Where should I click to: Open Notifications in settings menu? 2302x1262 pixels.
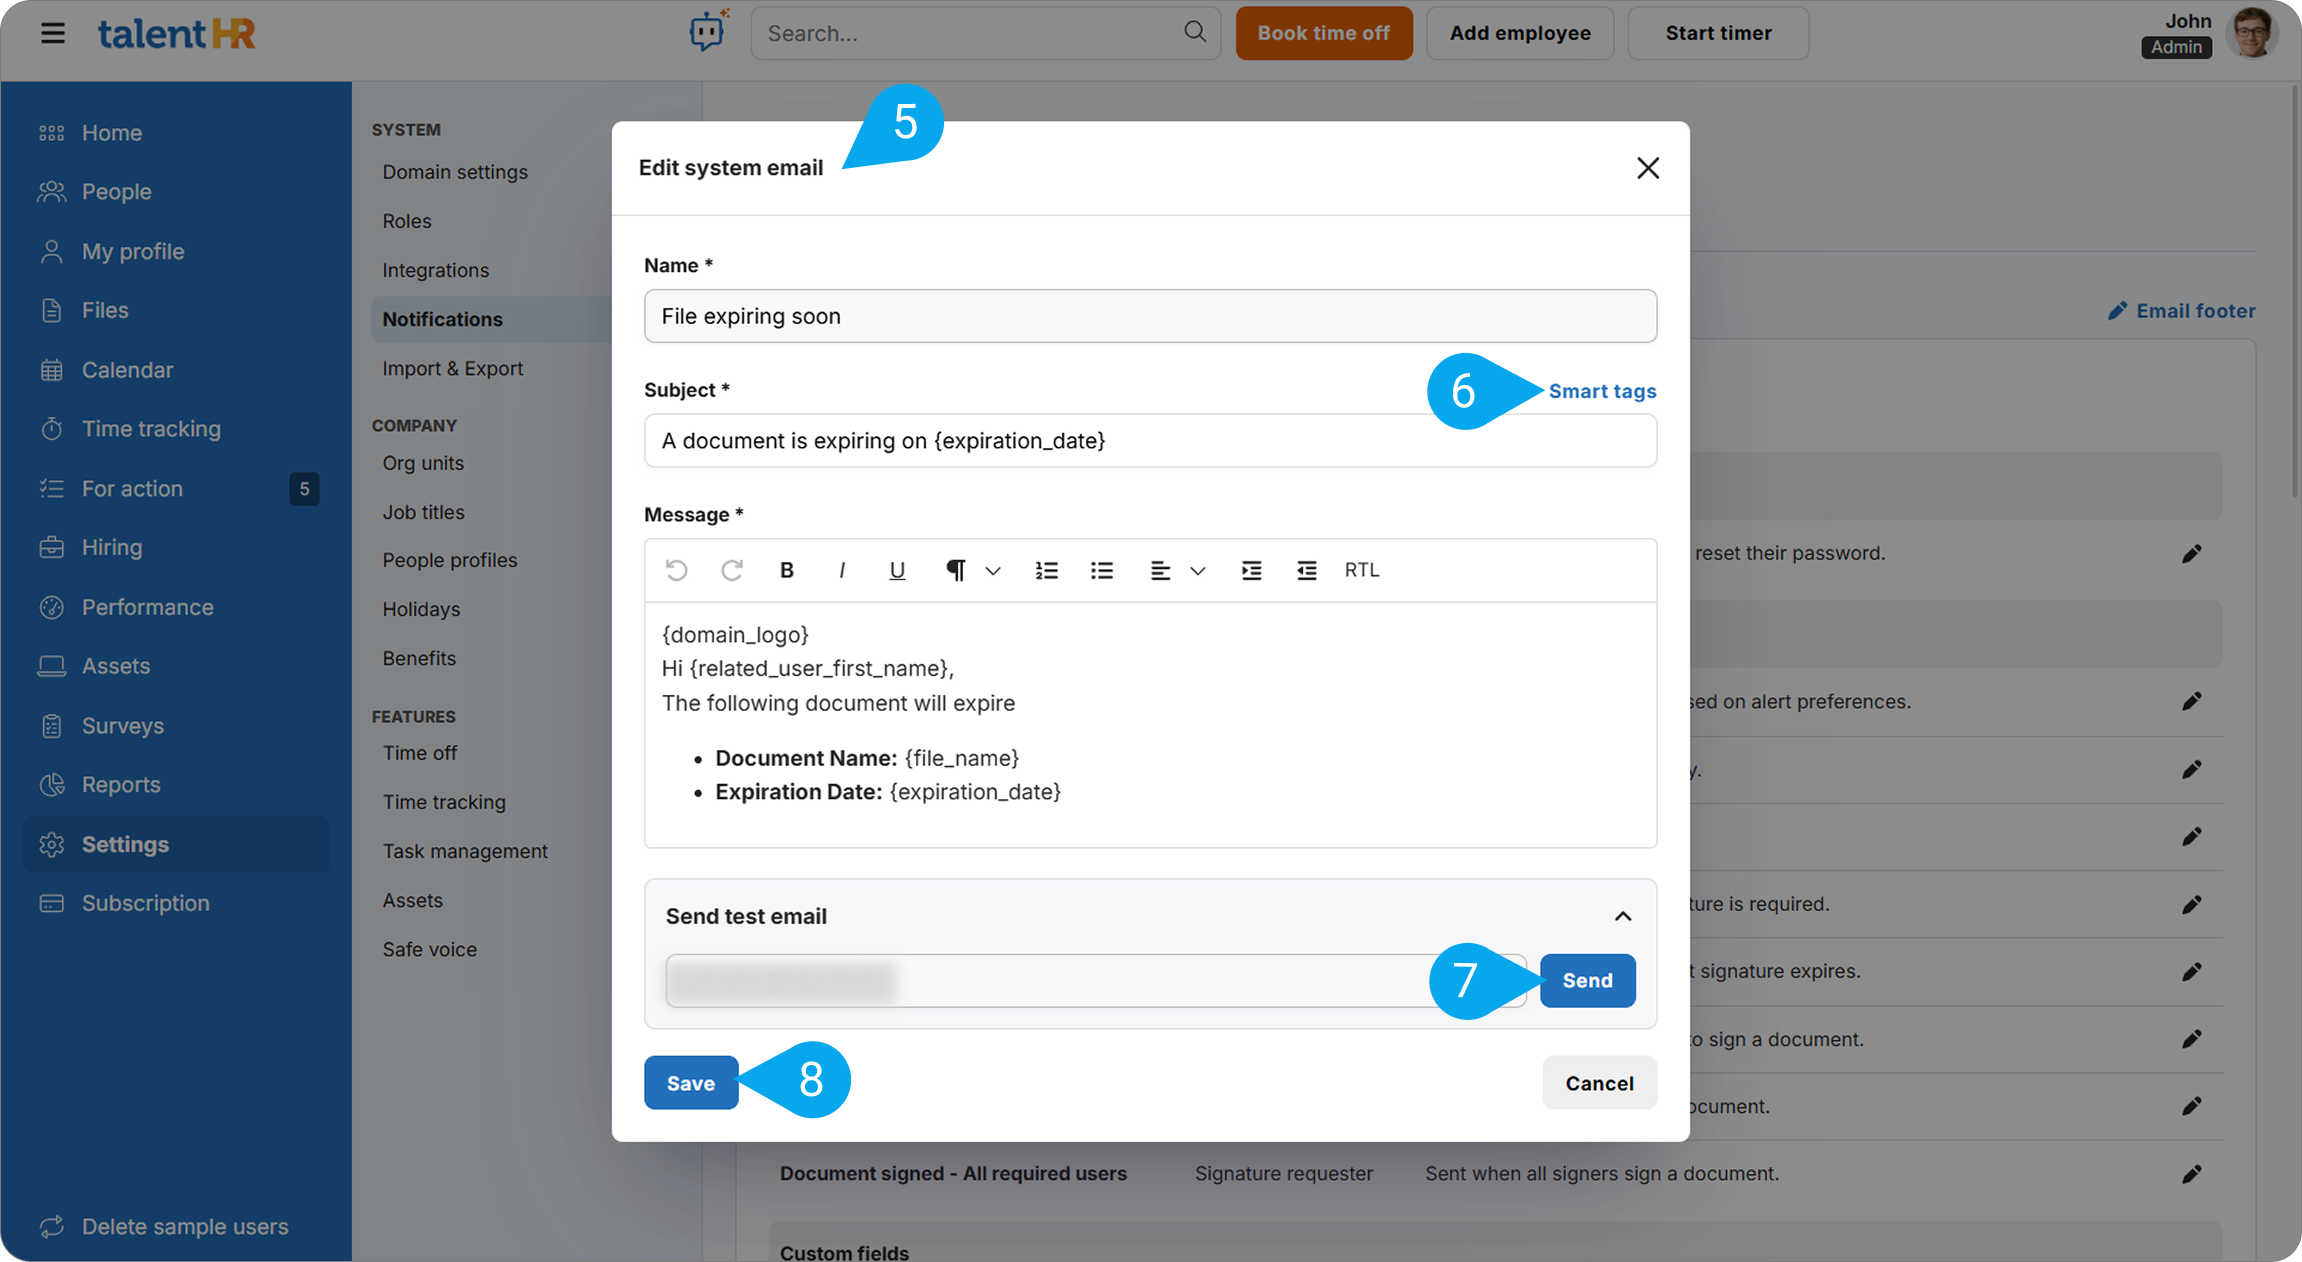point(442,319)
